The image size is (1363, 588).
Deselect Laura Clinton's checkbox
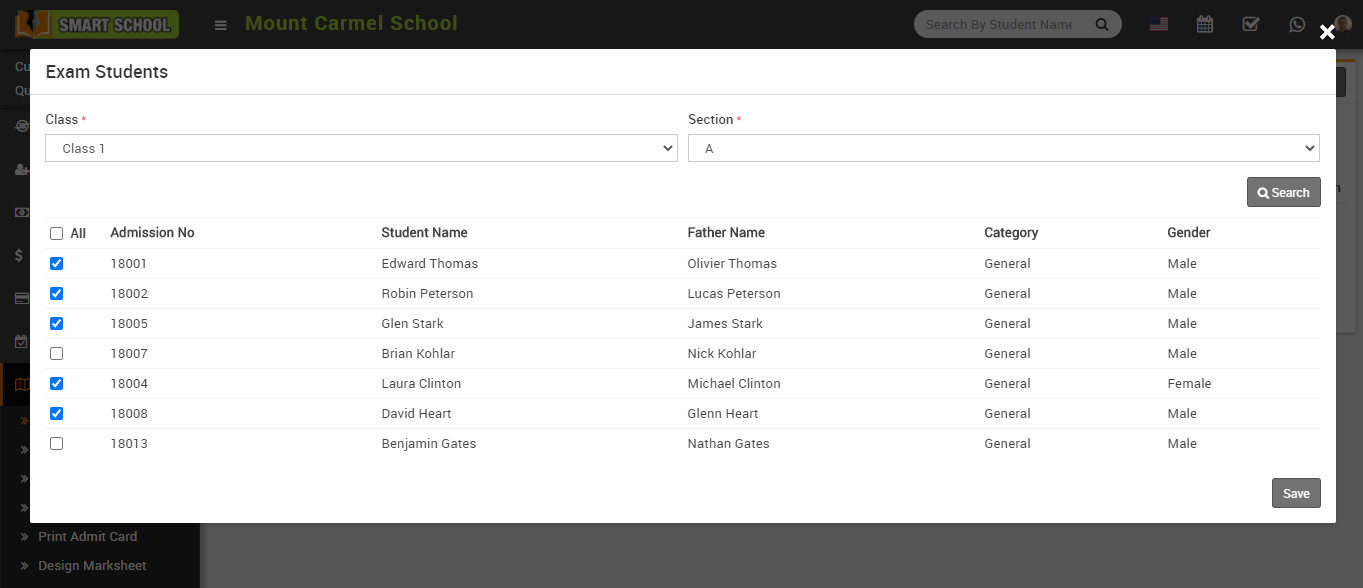tap(57, 384)
